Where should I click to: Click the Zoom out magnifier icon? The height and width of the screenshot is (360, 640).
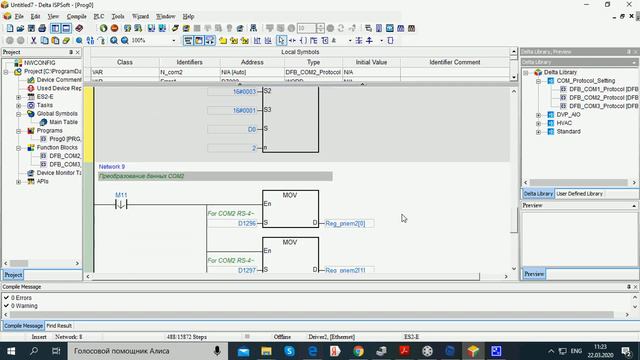(x=124, y=40)
